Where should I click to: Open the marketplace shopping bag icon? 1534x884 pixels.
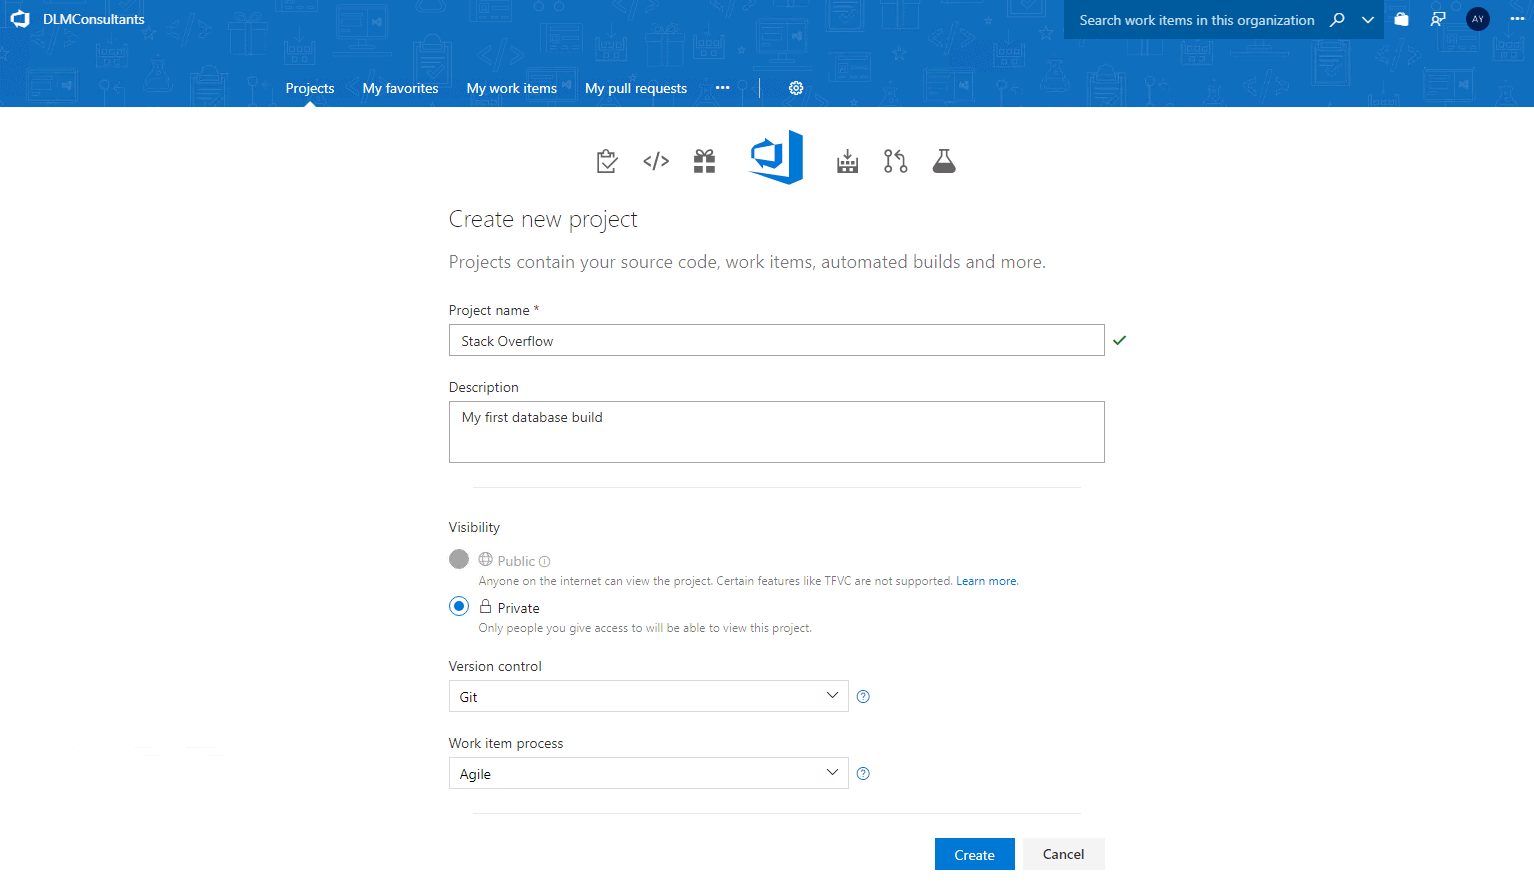coord(1402,19)
